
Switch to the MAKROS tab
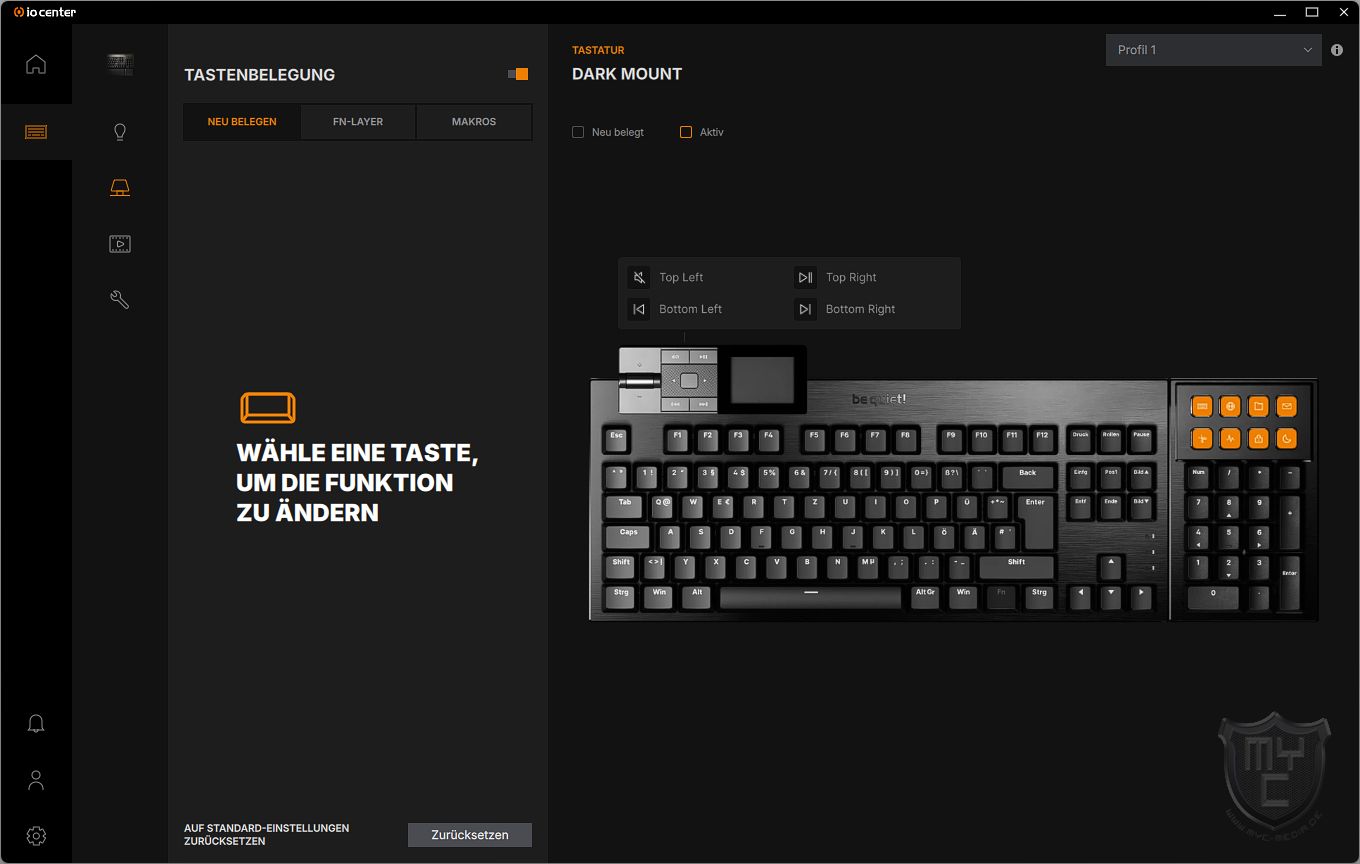point(474,122)
